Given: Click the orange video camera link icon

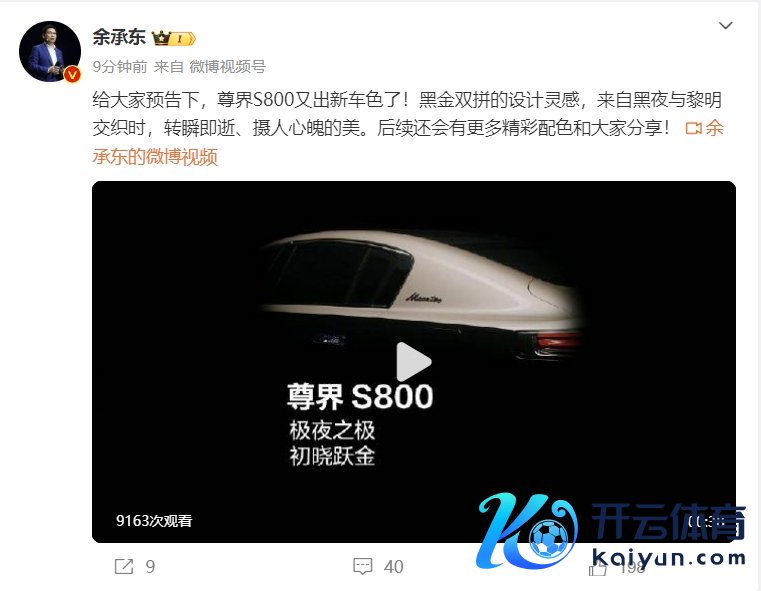Looking at the screenshot, I should click(x=694, y=128).
